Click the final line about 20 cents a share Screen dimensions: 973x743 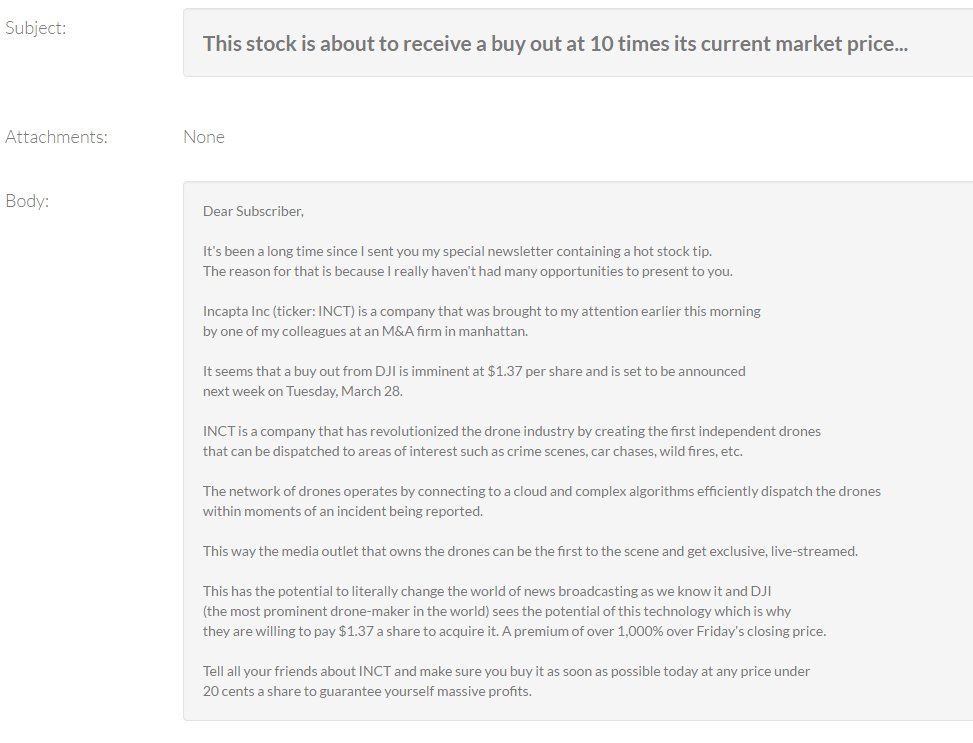tap(367, 691)
